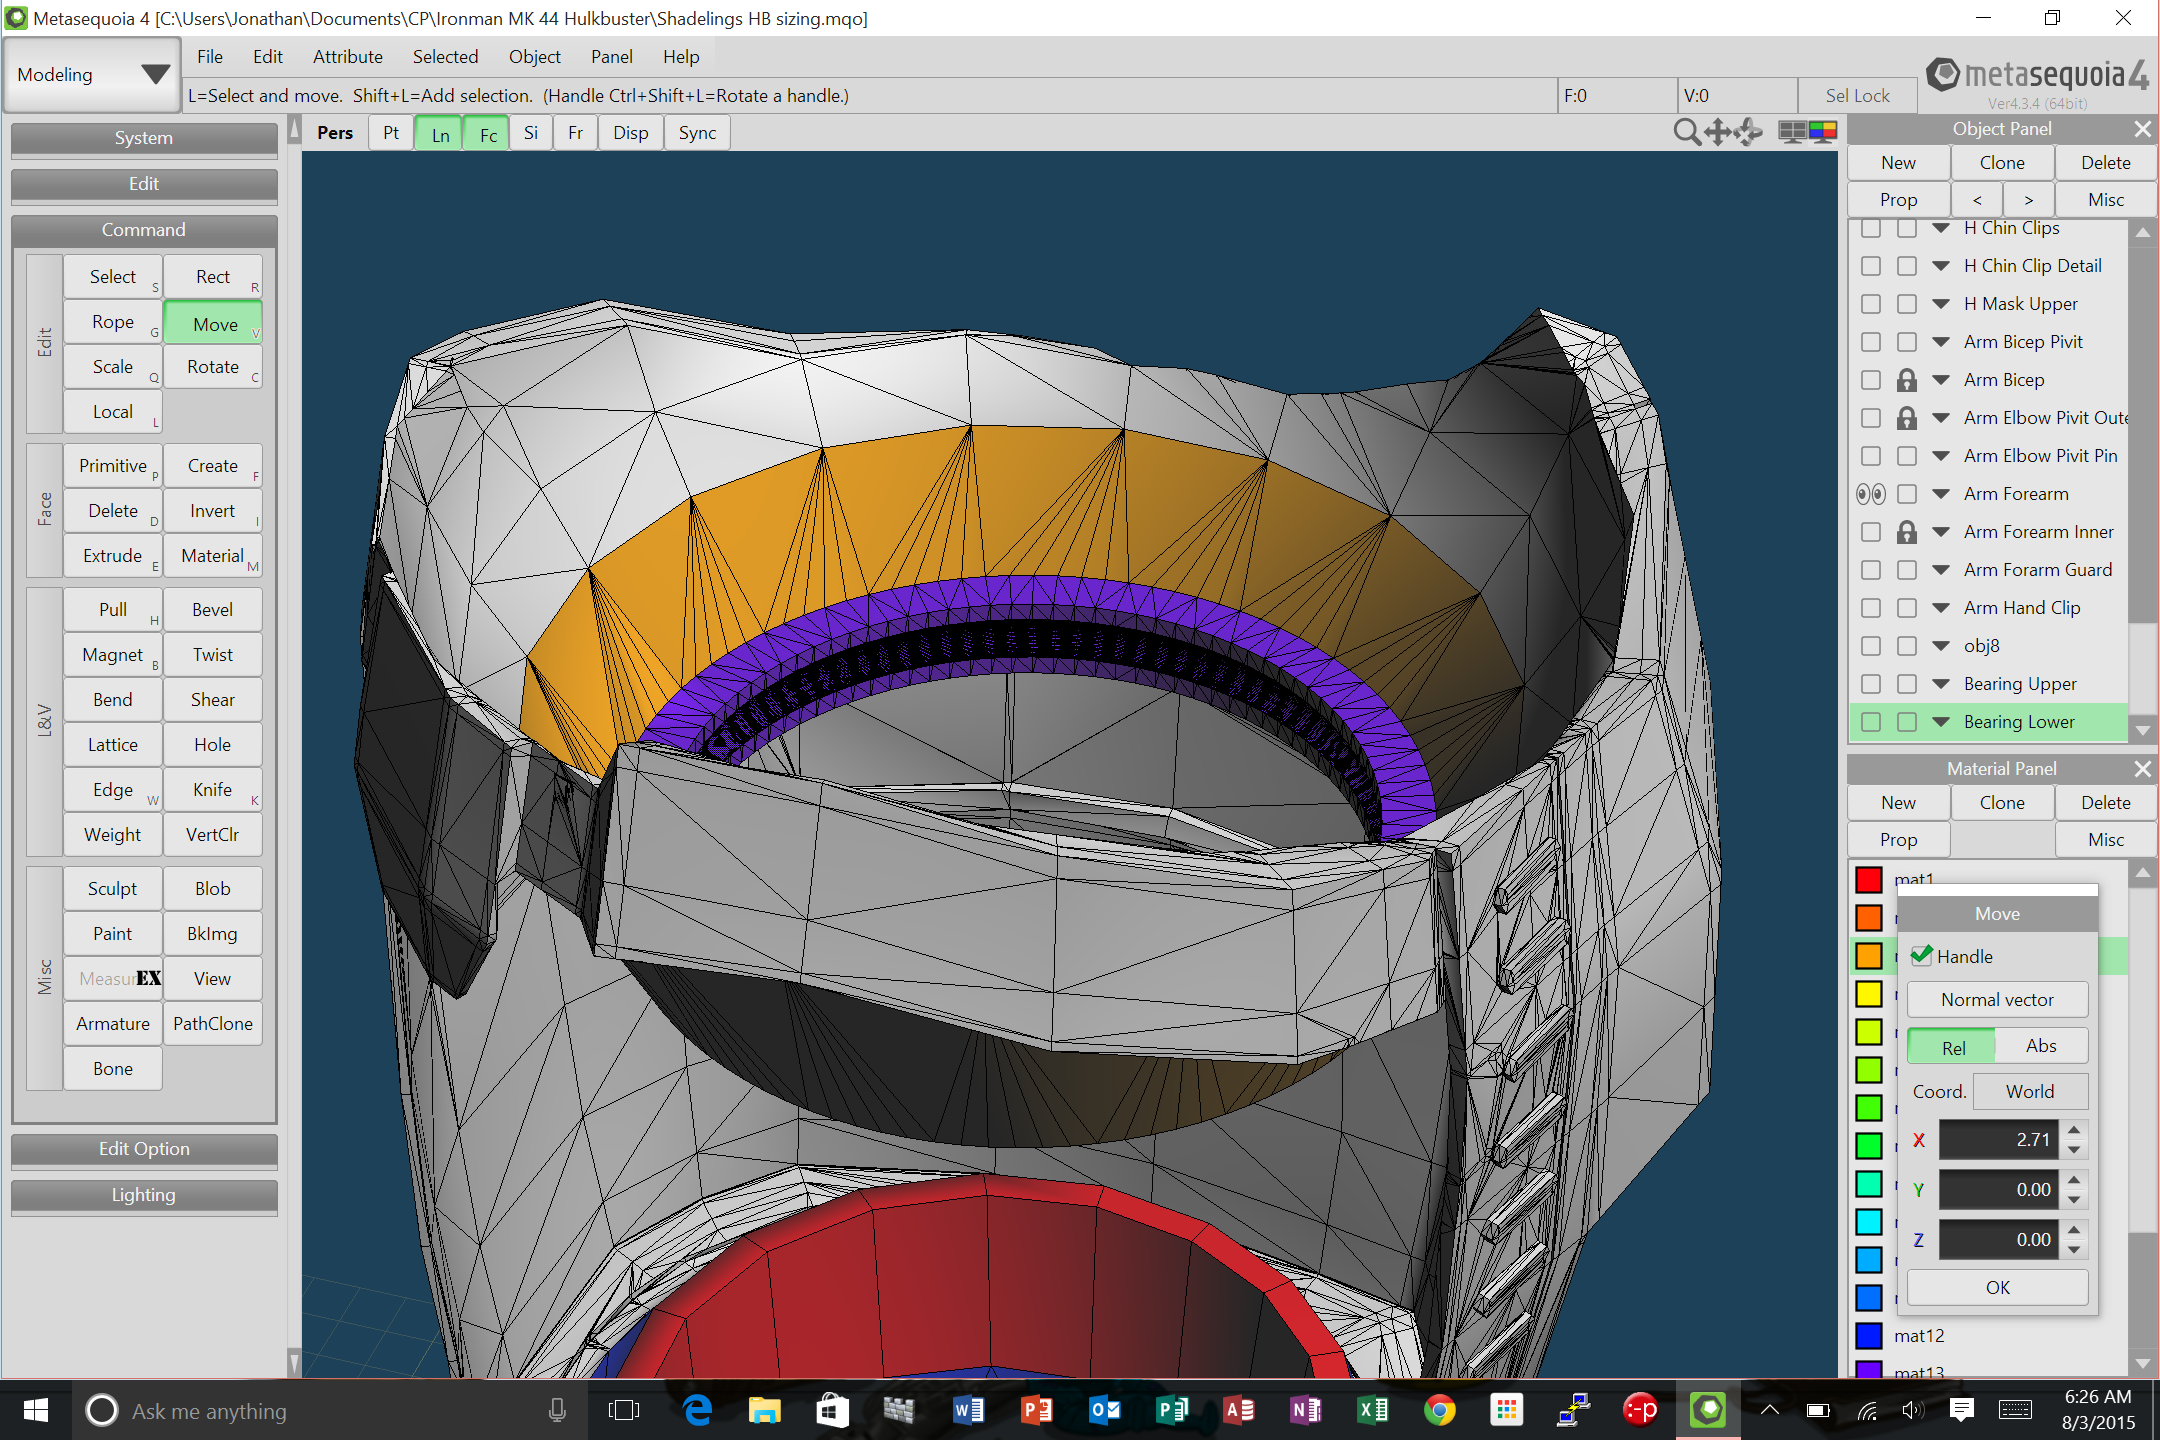The image size is (2160, 1440).
Task: Open the Coord. World dropdown
Action: [2030, 1092]
